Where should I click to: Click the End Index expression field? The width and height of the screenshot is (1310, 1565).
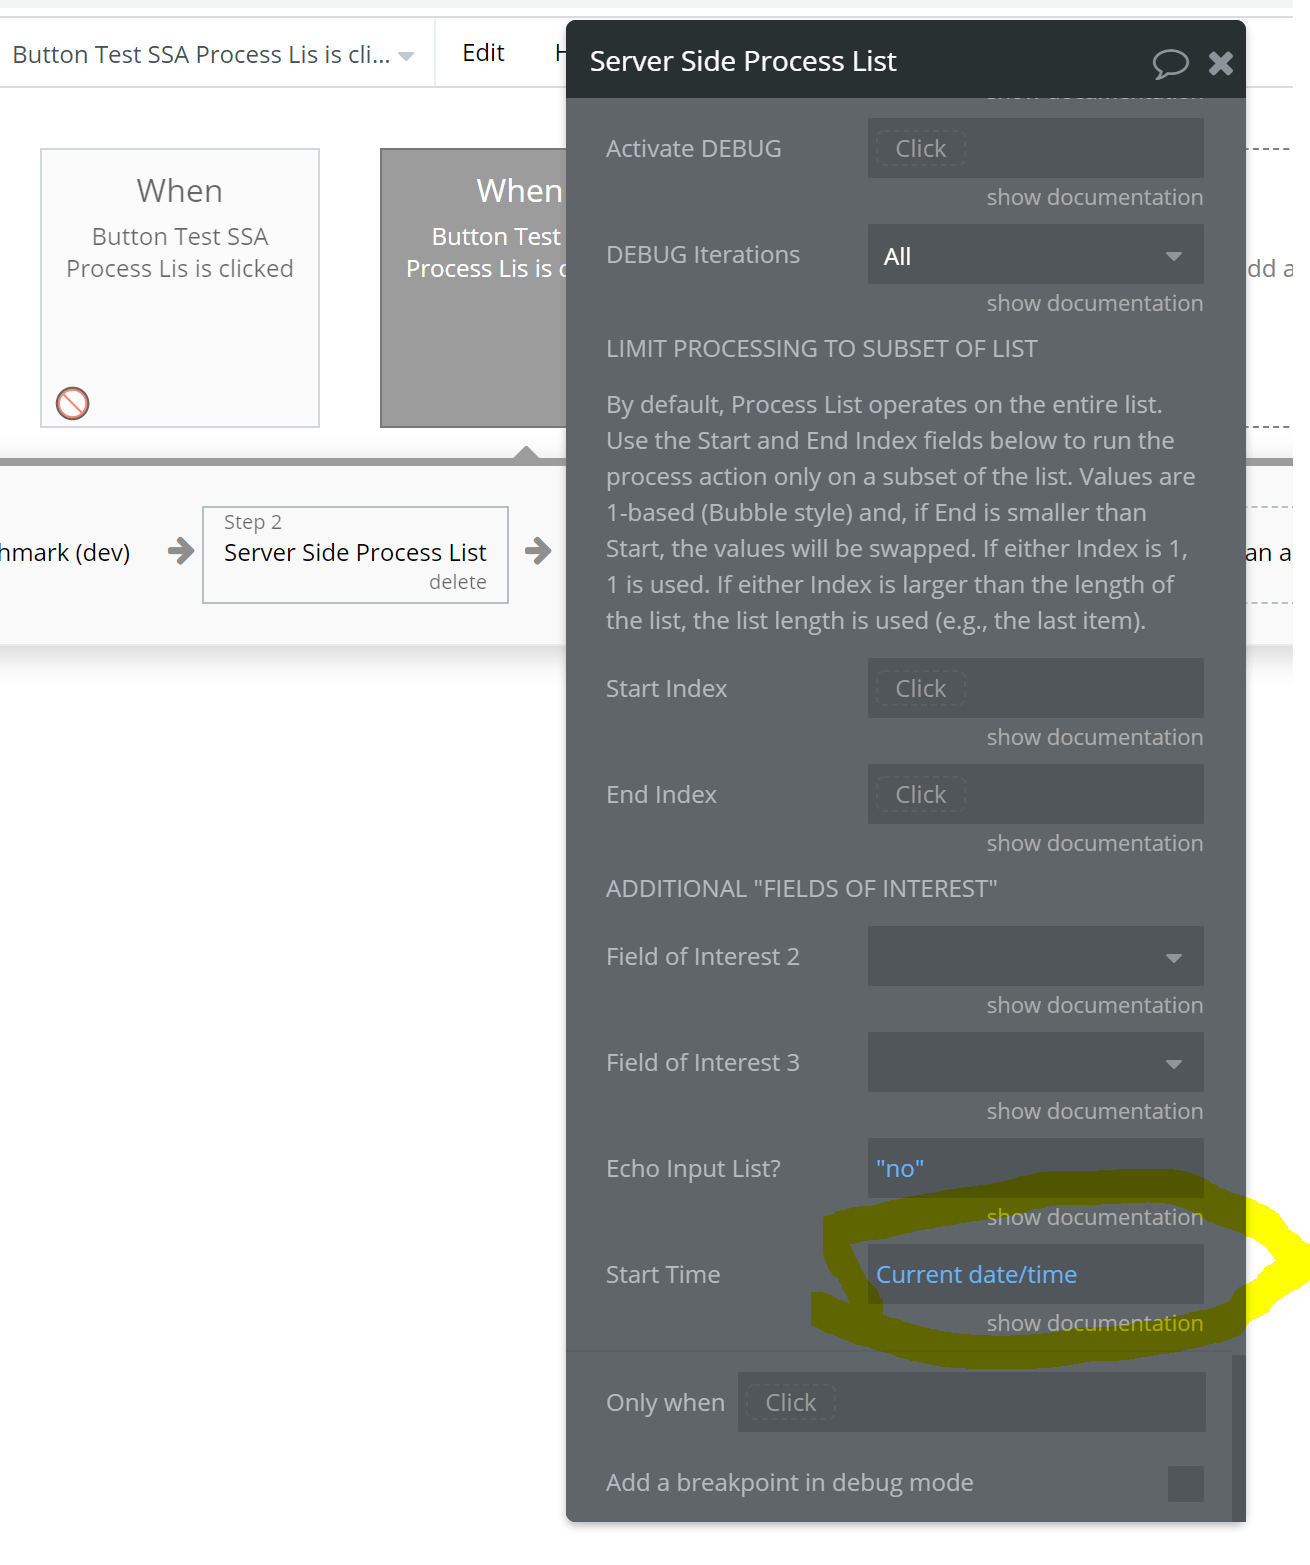[1035, 795]
